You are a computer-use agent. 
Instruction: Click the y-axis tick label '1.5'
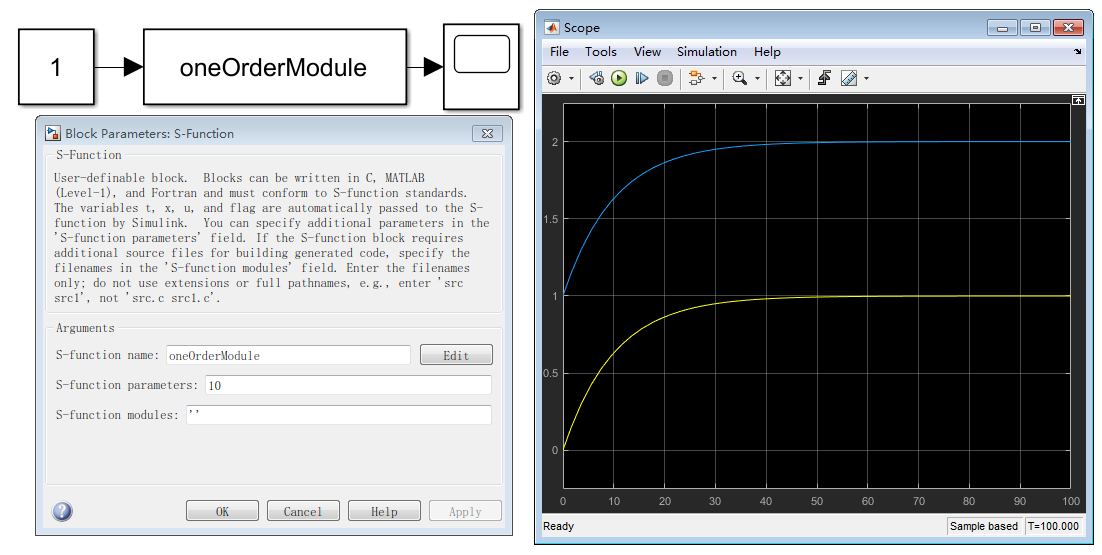(550, 219)
